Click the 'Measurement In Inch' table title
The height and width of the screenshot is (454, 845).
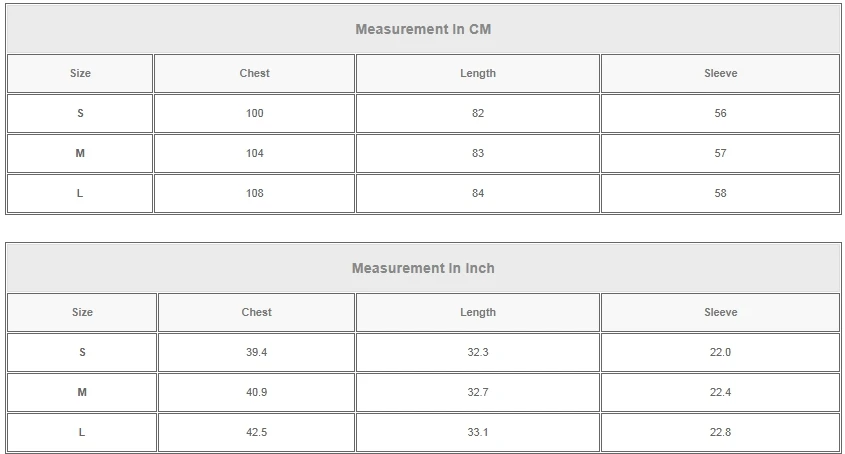(423, 269)
